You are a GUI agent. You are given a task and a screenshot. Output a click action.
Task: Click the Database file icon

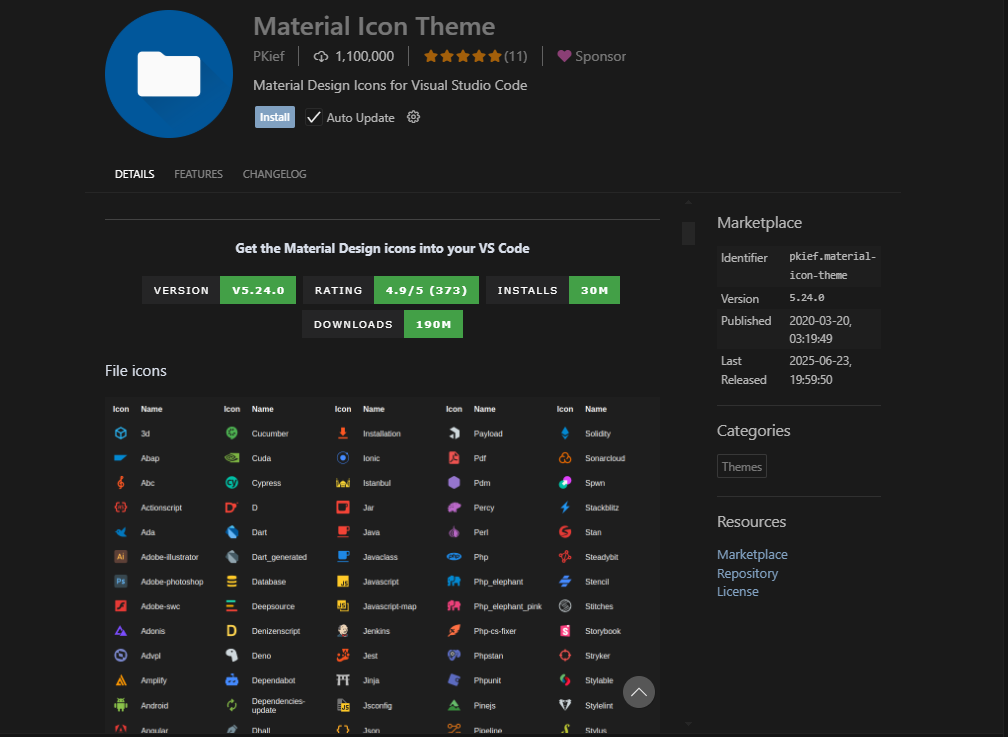click(x=232, y=581)
